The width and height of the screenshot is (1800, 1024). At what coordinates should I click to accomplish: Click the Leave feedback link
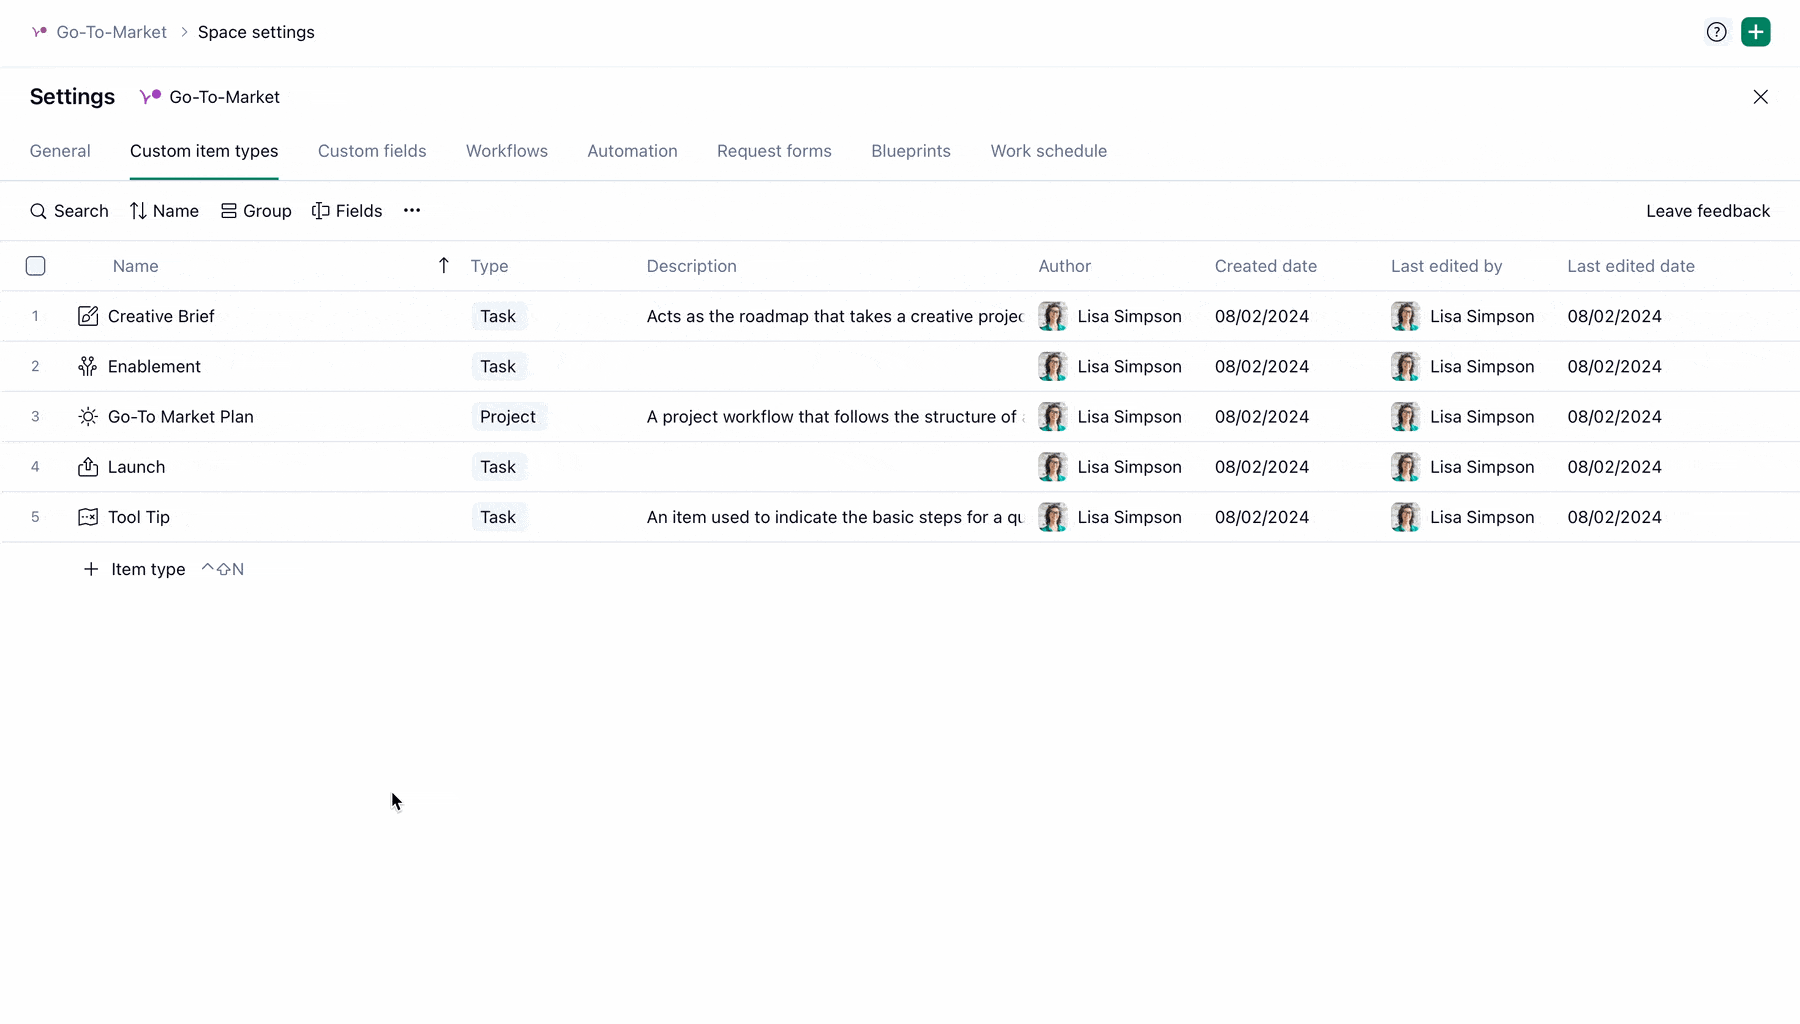click(1708, 211)
